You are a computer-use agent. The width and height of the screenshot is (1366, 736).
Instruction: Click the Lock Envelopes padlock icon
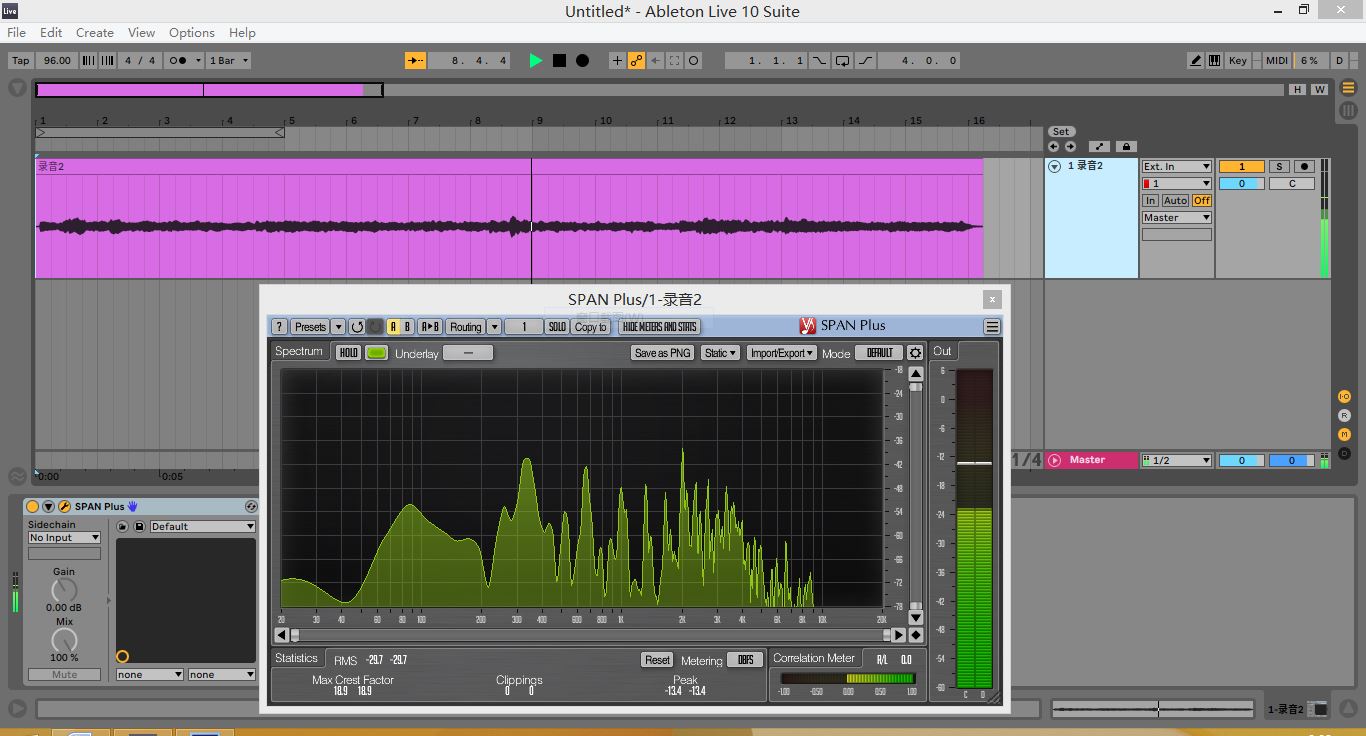click(x=1126, y=147)
